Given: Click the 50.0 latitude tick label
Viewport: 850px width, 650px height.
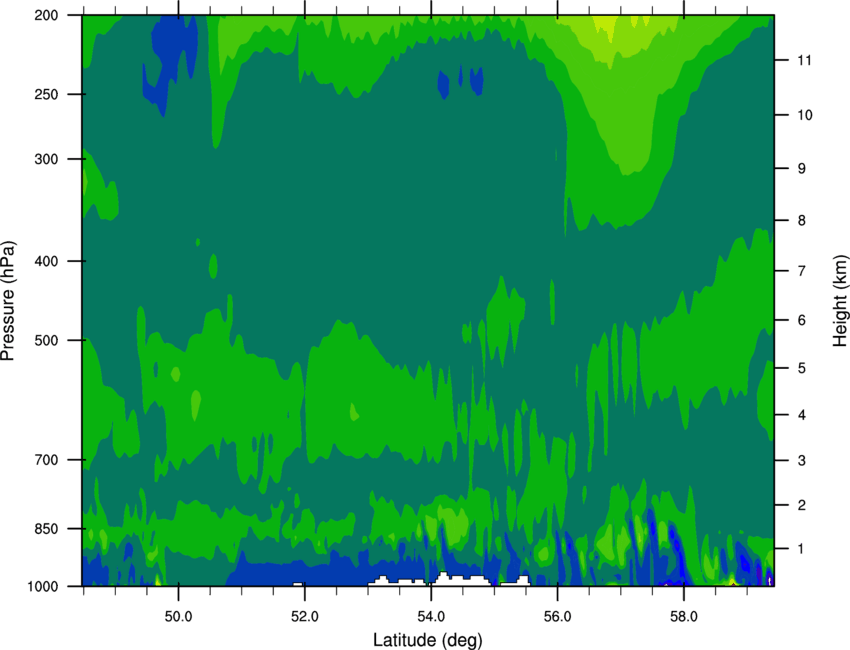Looking at the screenshot, I should point(178,617).
